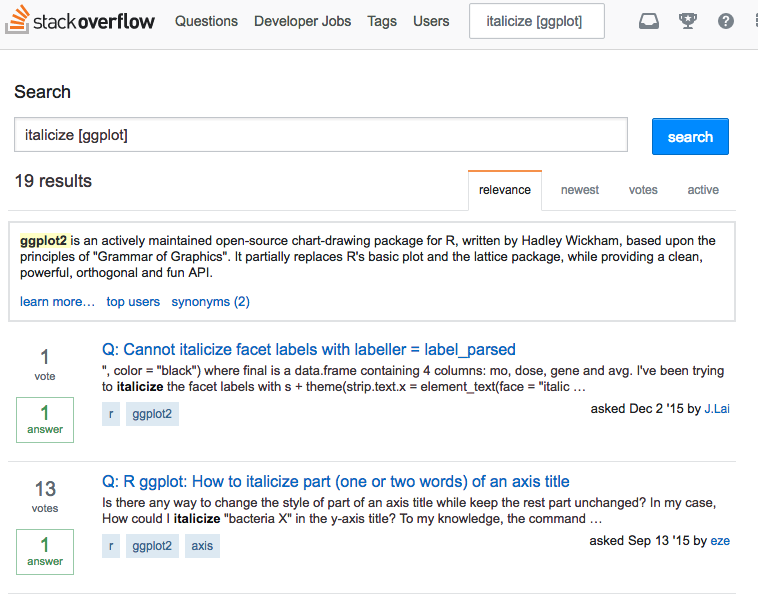The width and height of the screenshot is (758, 596).
Task: Switch to the active sort tab
Action: pos(703,190)
